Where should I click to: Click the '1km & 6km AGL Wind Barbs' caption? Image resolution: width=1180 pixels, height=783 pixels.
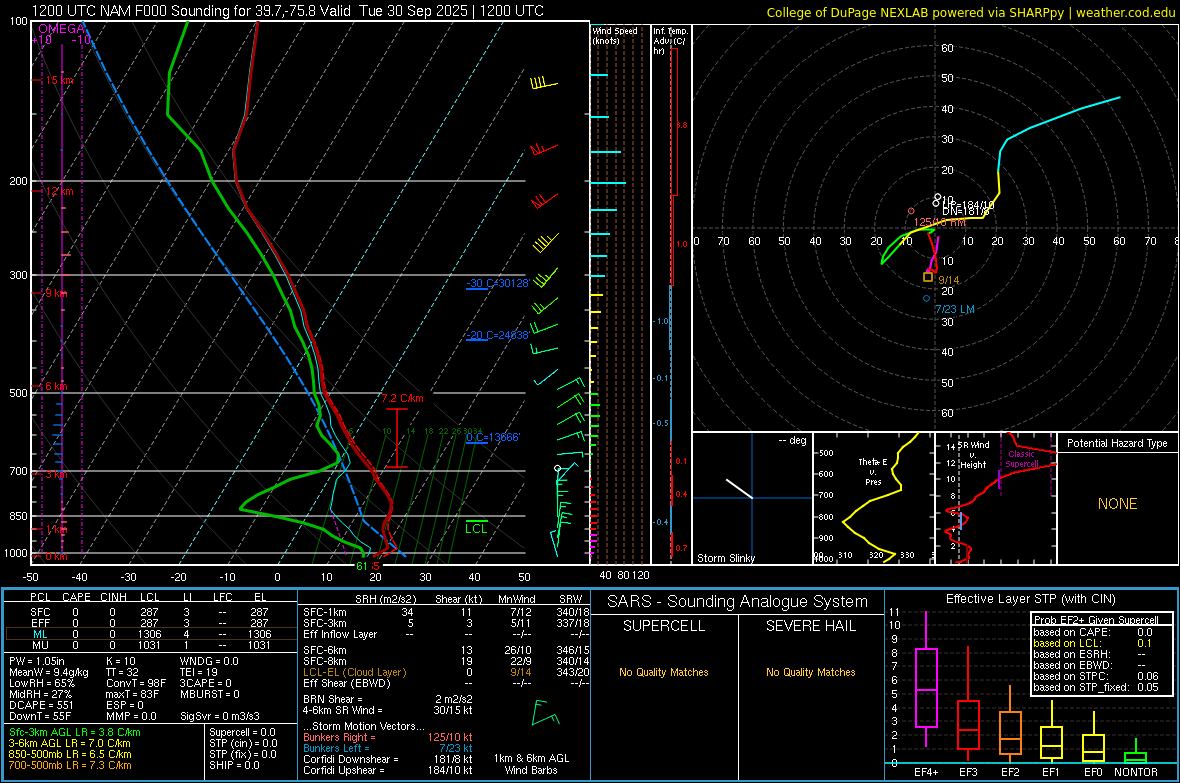tap(531, 764)
